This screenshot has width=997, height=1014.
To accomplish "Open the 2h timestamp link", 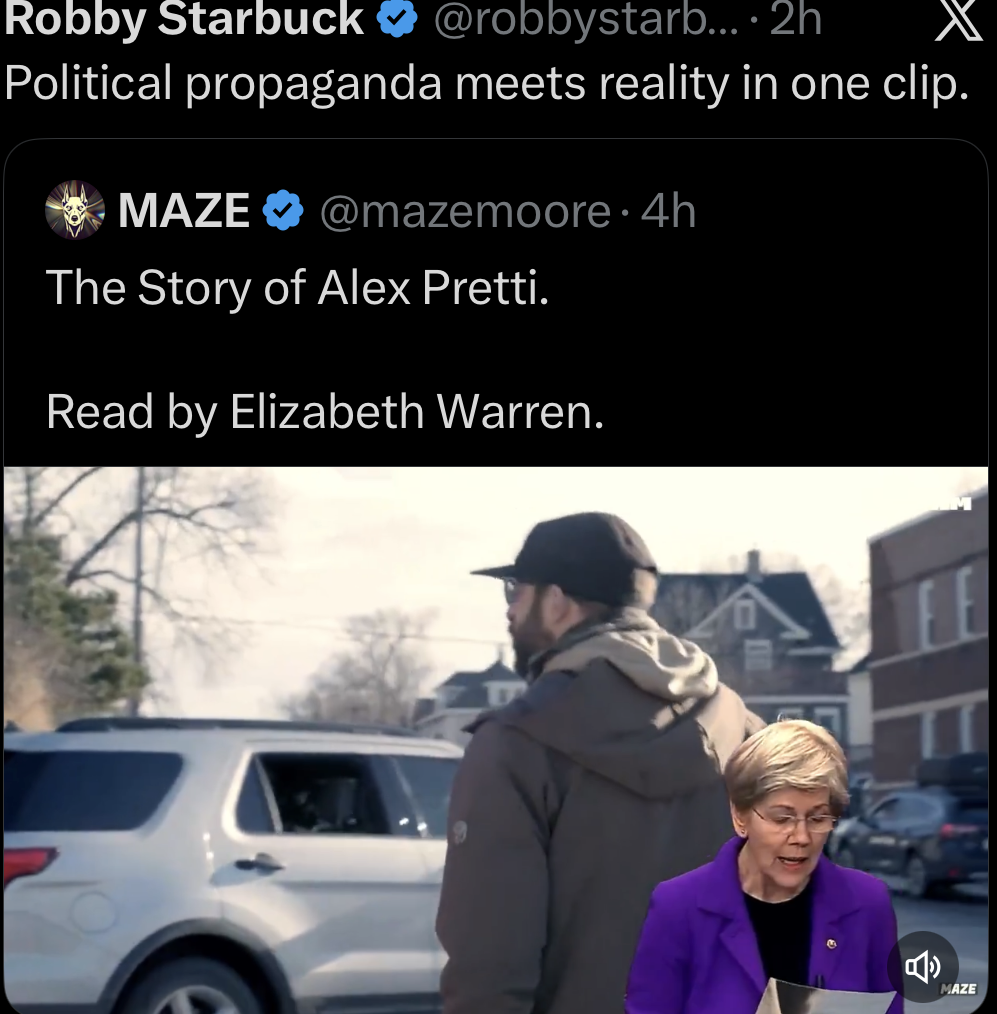I will pyautogui.click(x=795, y=19).
